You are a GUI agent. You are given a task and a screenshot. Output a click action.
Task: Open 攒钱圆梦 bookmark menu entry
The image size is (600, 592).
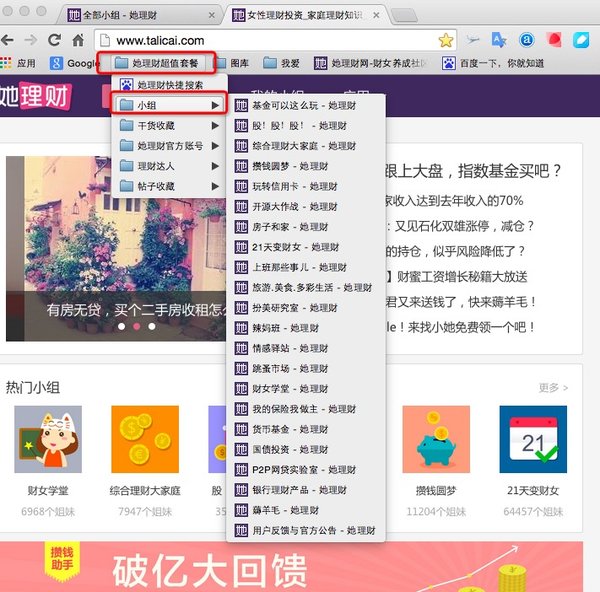click(x=305, y=166)
